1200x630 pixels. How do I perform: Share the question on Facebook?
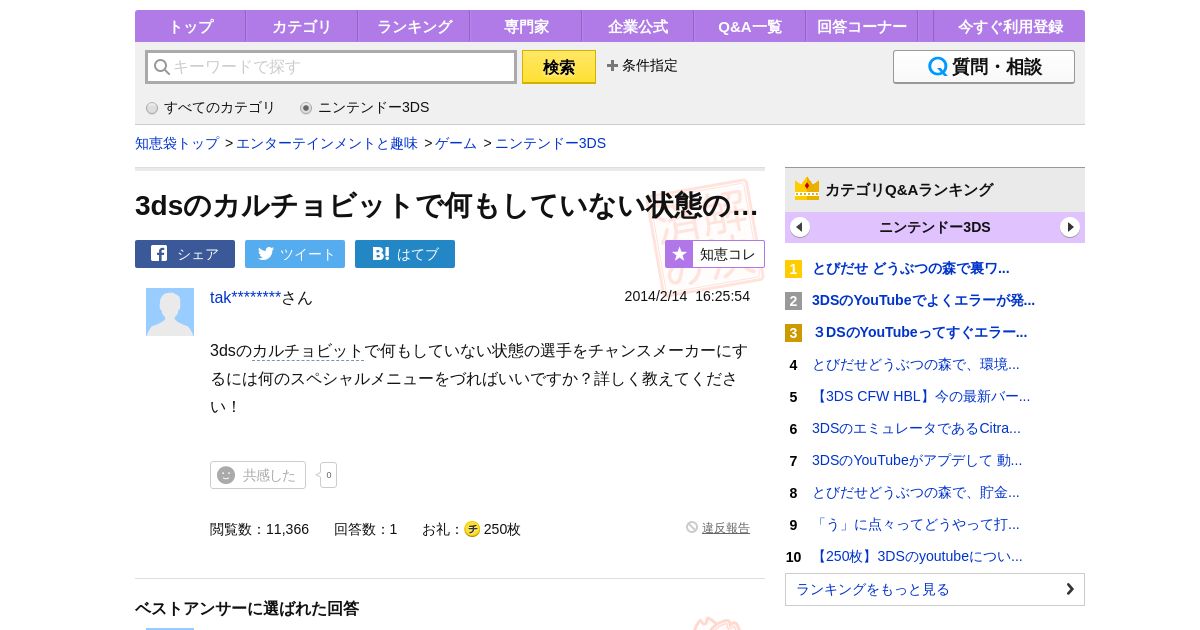pyautogui.click(x=185, y=254)
